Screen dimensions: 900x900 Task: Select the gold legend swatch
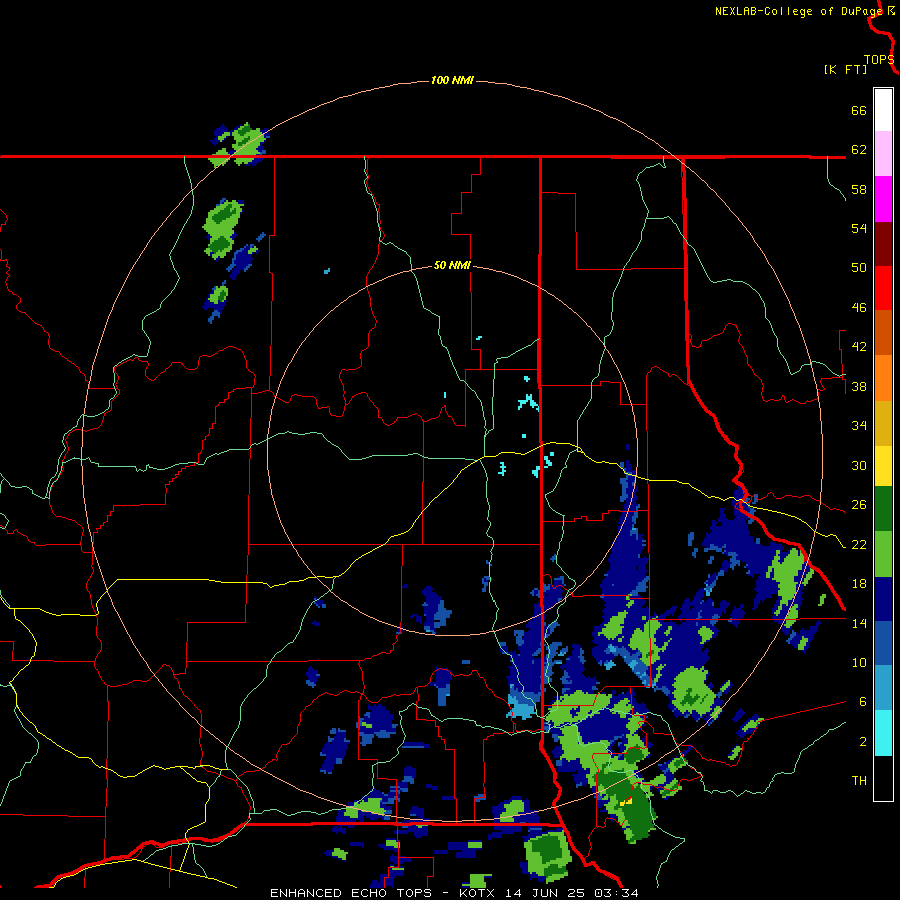click(883, 423)
